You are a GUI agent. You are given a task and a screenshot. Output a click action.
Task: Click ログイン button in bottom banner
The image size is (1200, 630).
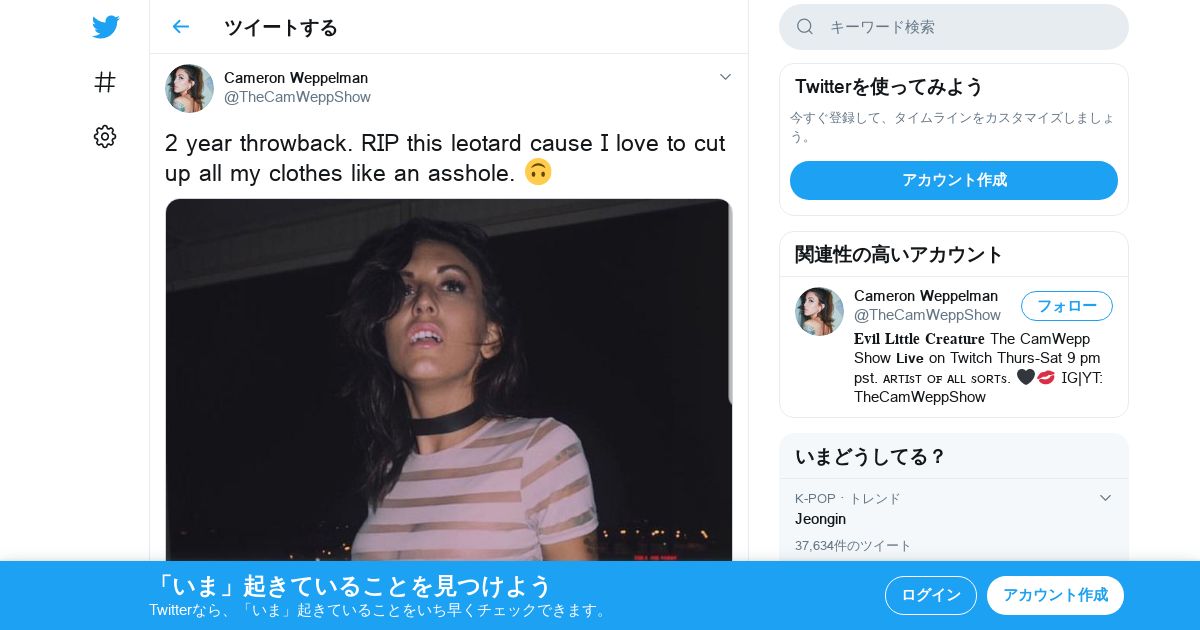tap(931, 595)
